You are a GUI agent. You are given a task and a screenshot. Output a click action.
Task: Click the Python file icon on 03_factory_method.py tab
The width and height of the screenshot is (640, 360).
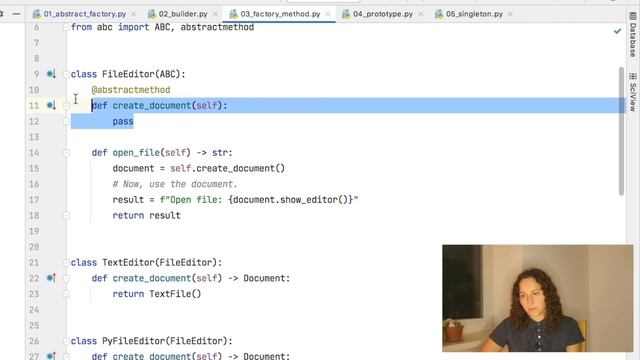(233, 14)
